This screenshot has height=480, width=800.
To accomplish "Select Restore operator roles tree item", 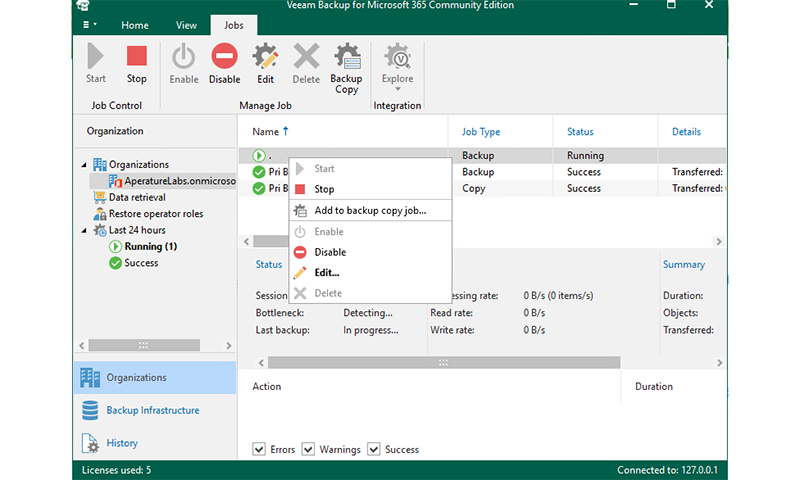I will [156, 214].
